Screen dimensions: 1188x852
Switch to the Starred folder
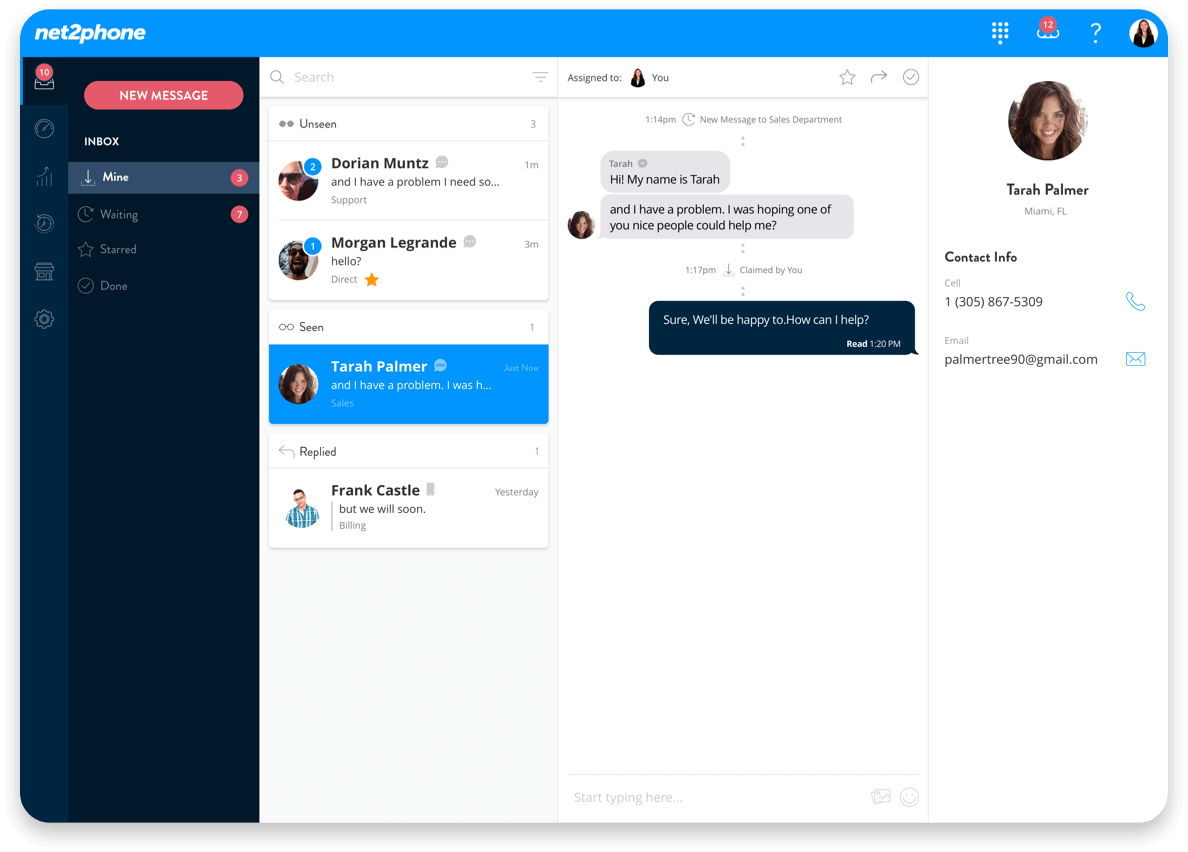118,249
